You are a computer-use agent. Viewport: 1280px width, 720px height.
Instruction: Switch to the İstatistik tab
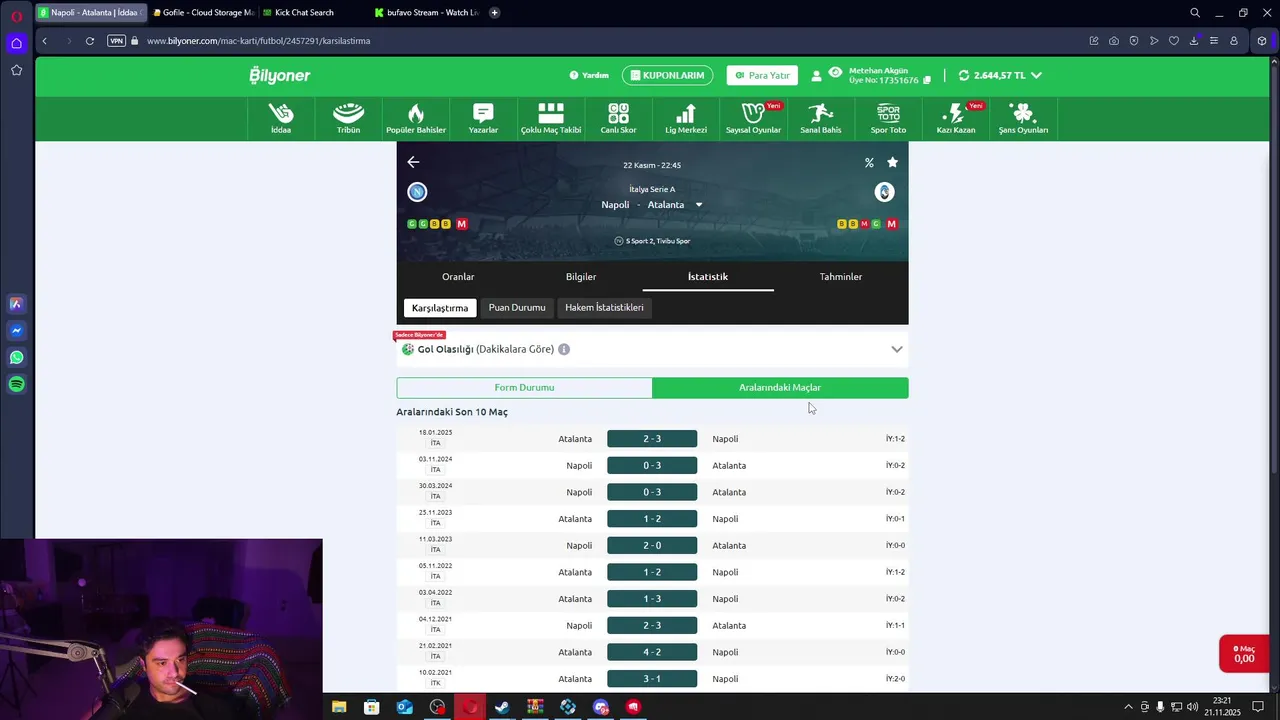[708, 277]
